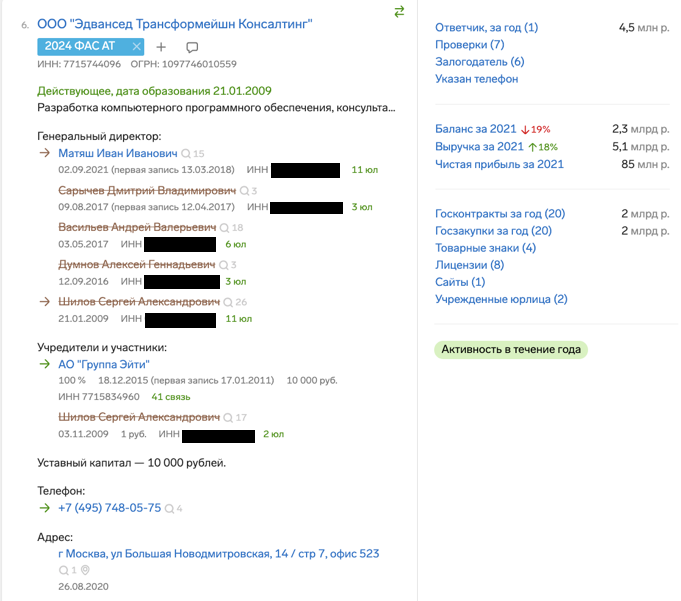
Task: Open Сайты (1) section
Action: coord(460,282)
